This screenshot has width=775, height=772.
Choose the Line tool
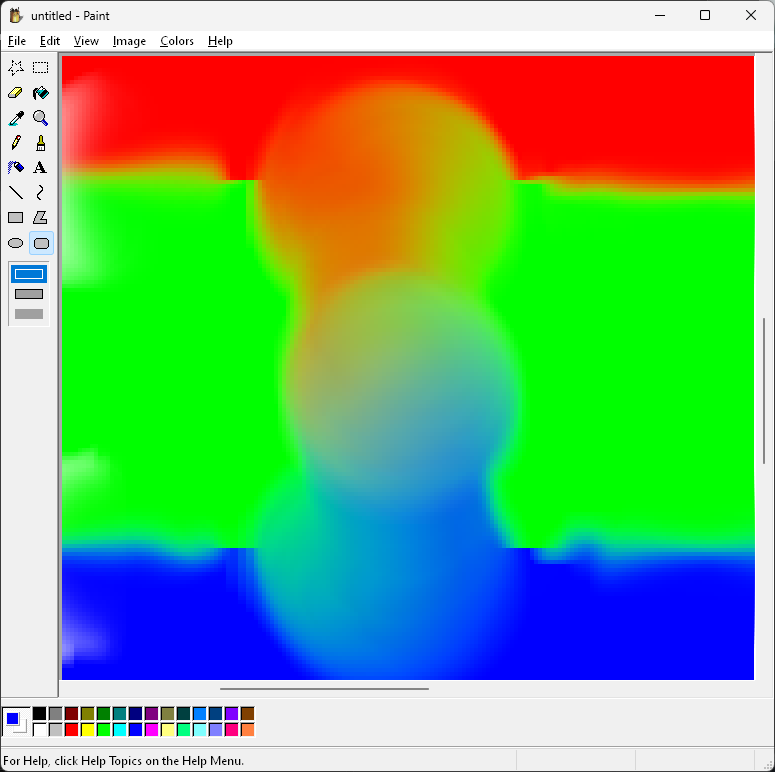pyautogui.click(x=16, y=193)
